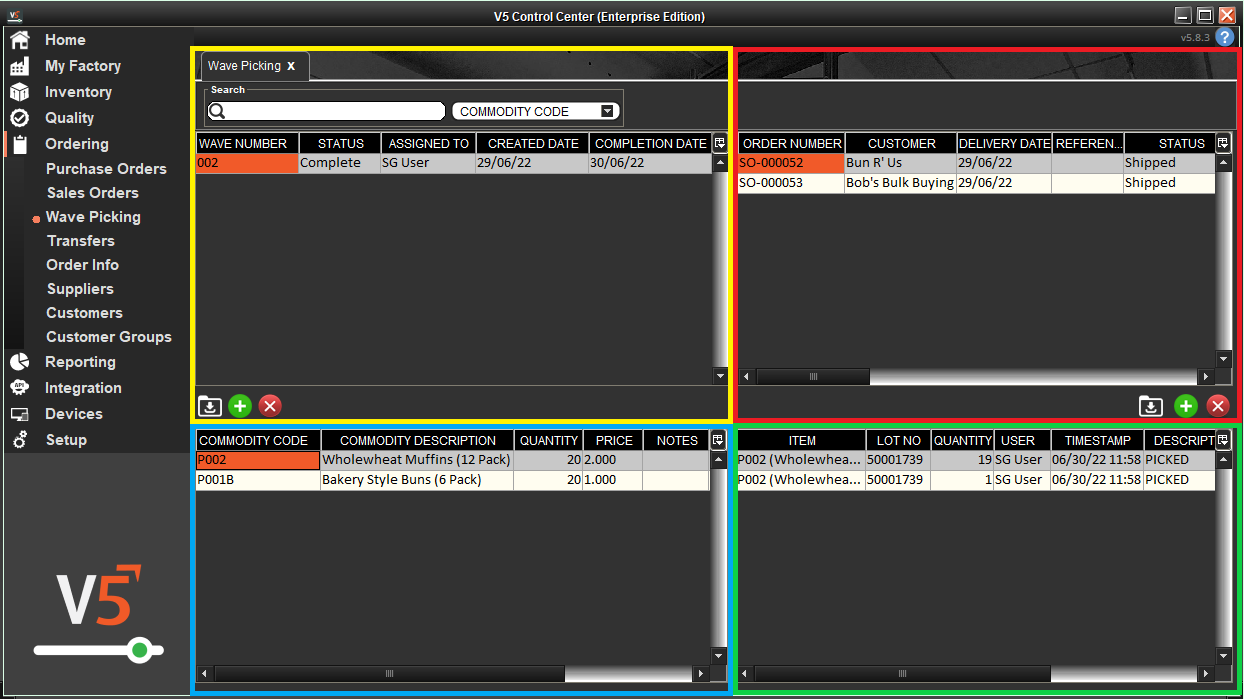Click the Reporting pie chart icon

[x=19, y=361]
